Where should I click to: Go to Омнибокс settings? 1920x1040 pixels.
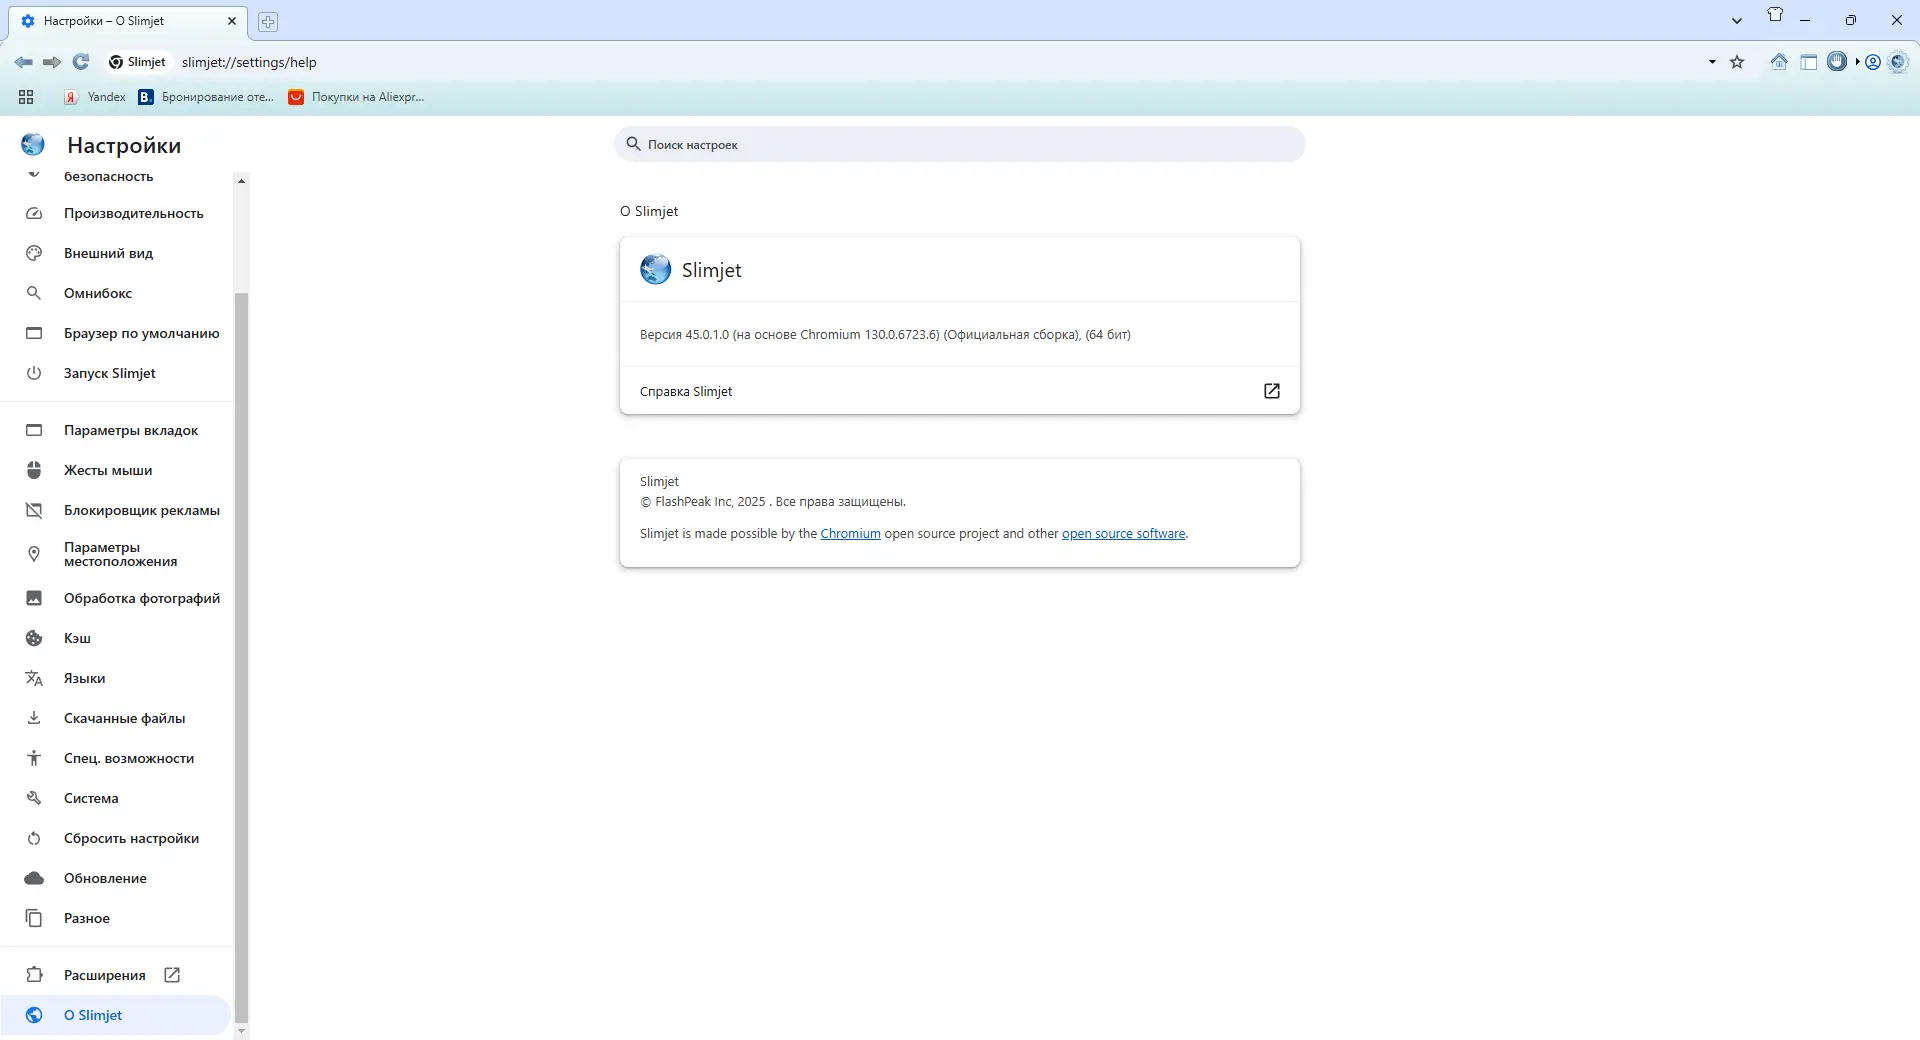click(116, 293)
